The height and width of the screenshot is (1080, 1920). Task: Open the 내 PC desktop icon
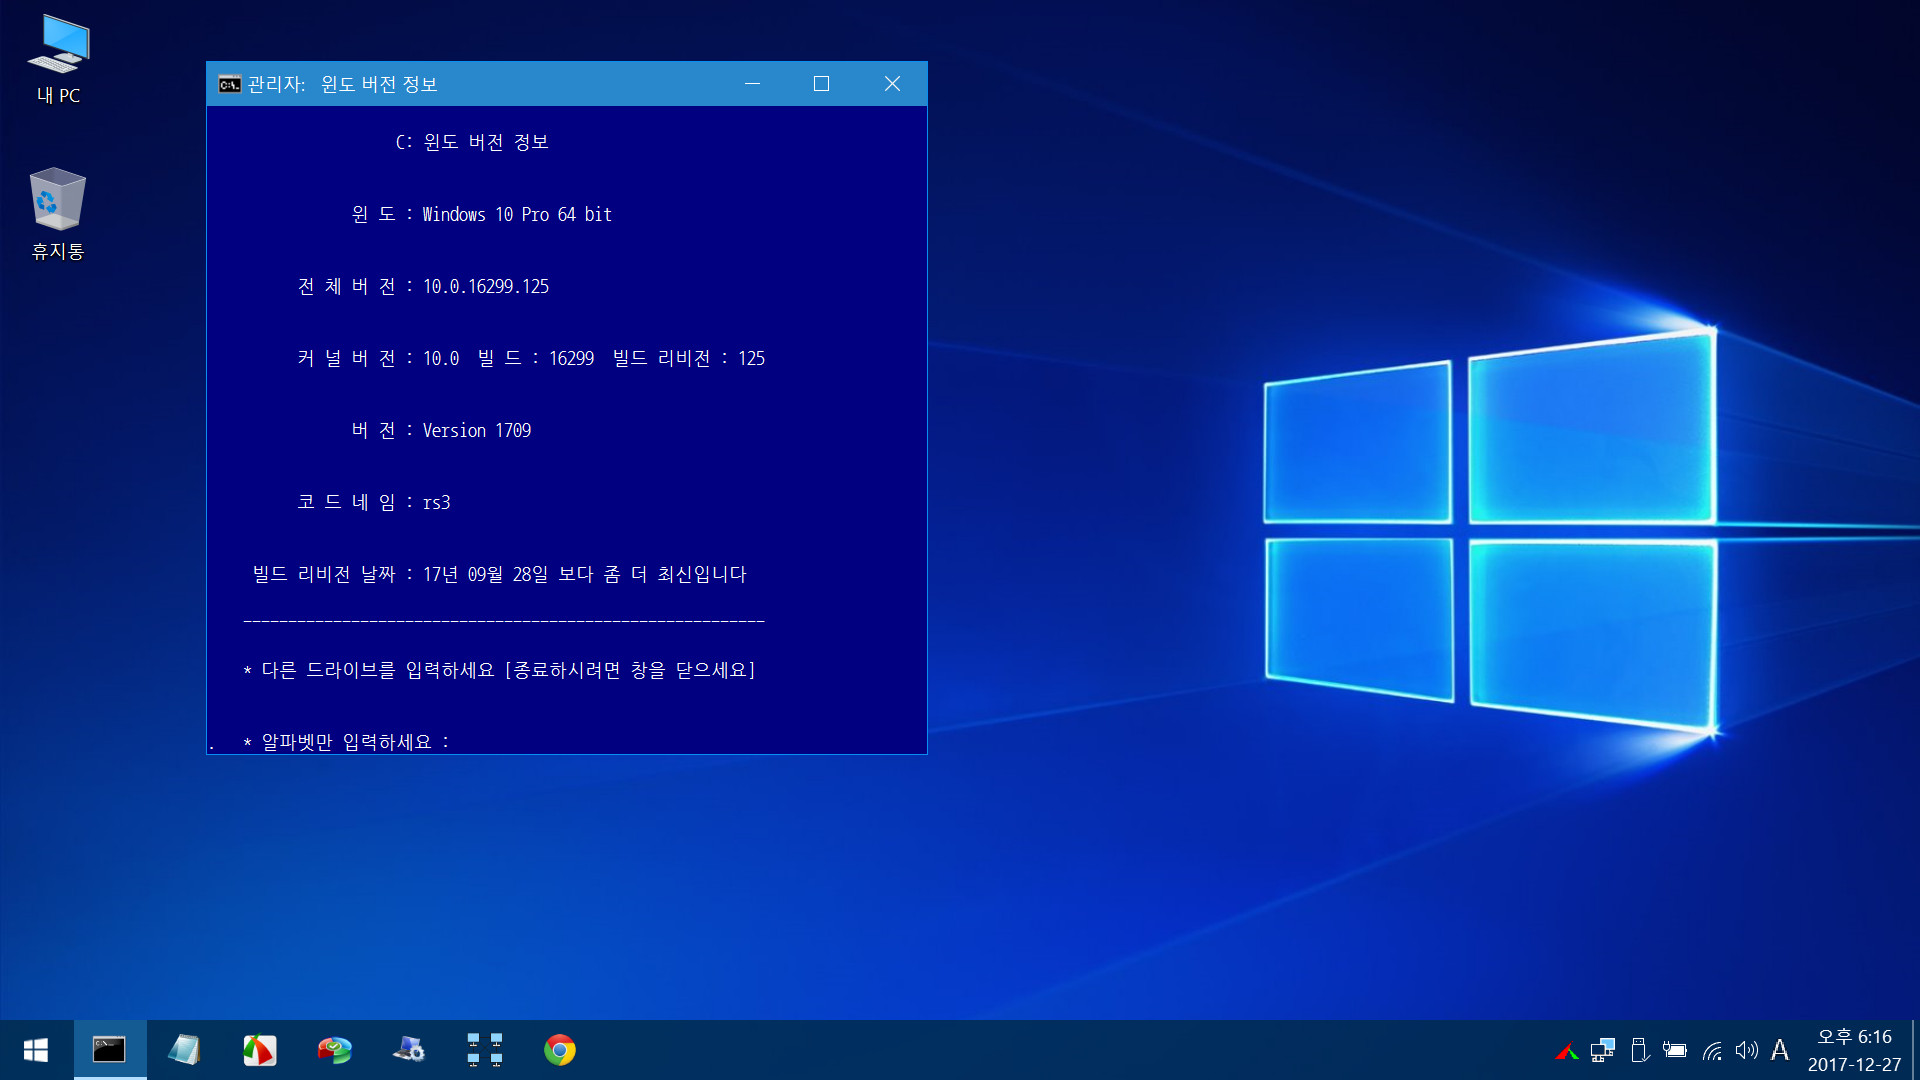tap(58, 60)
